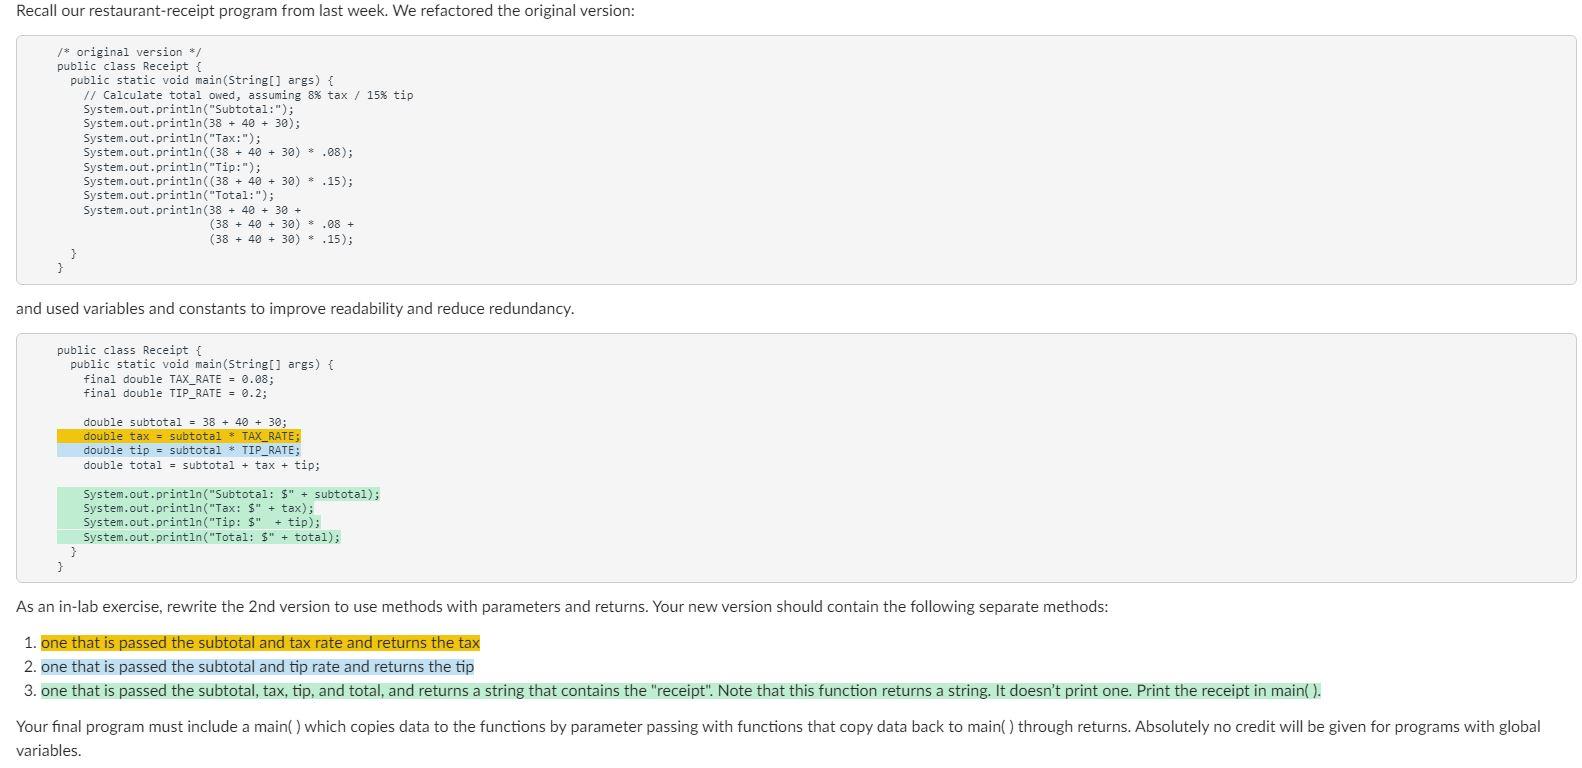Viewport: 1582px width, 768px height.
Task: Click the green println 'Tax: $' line
Action: pyautogui.click(x=186, y=508)
